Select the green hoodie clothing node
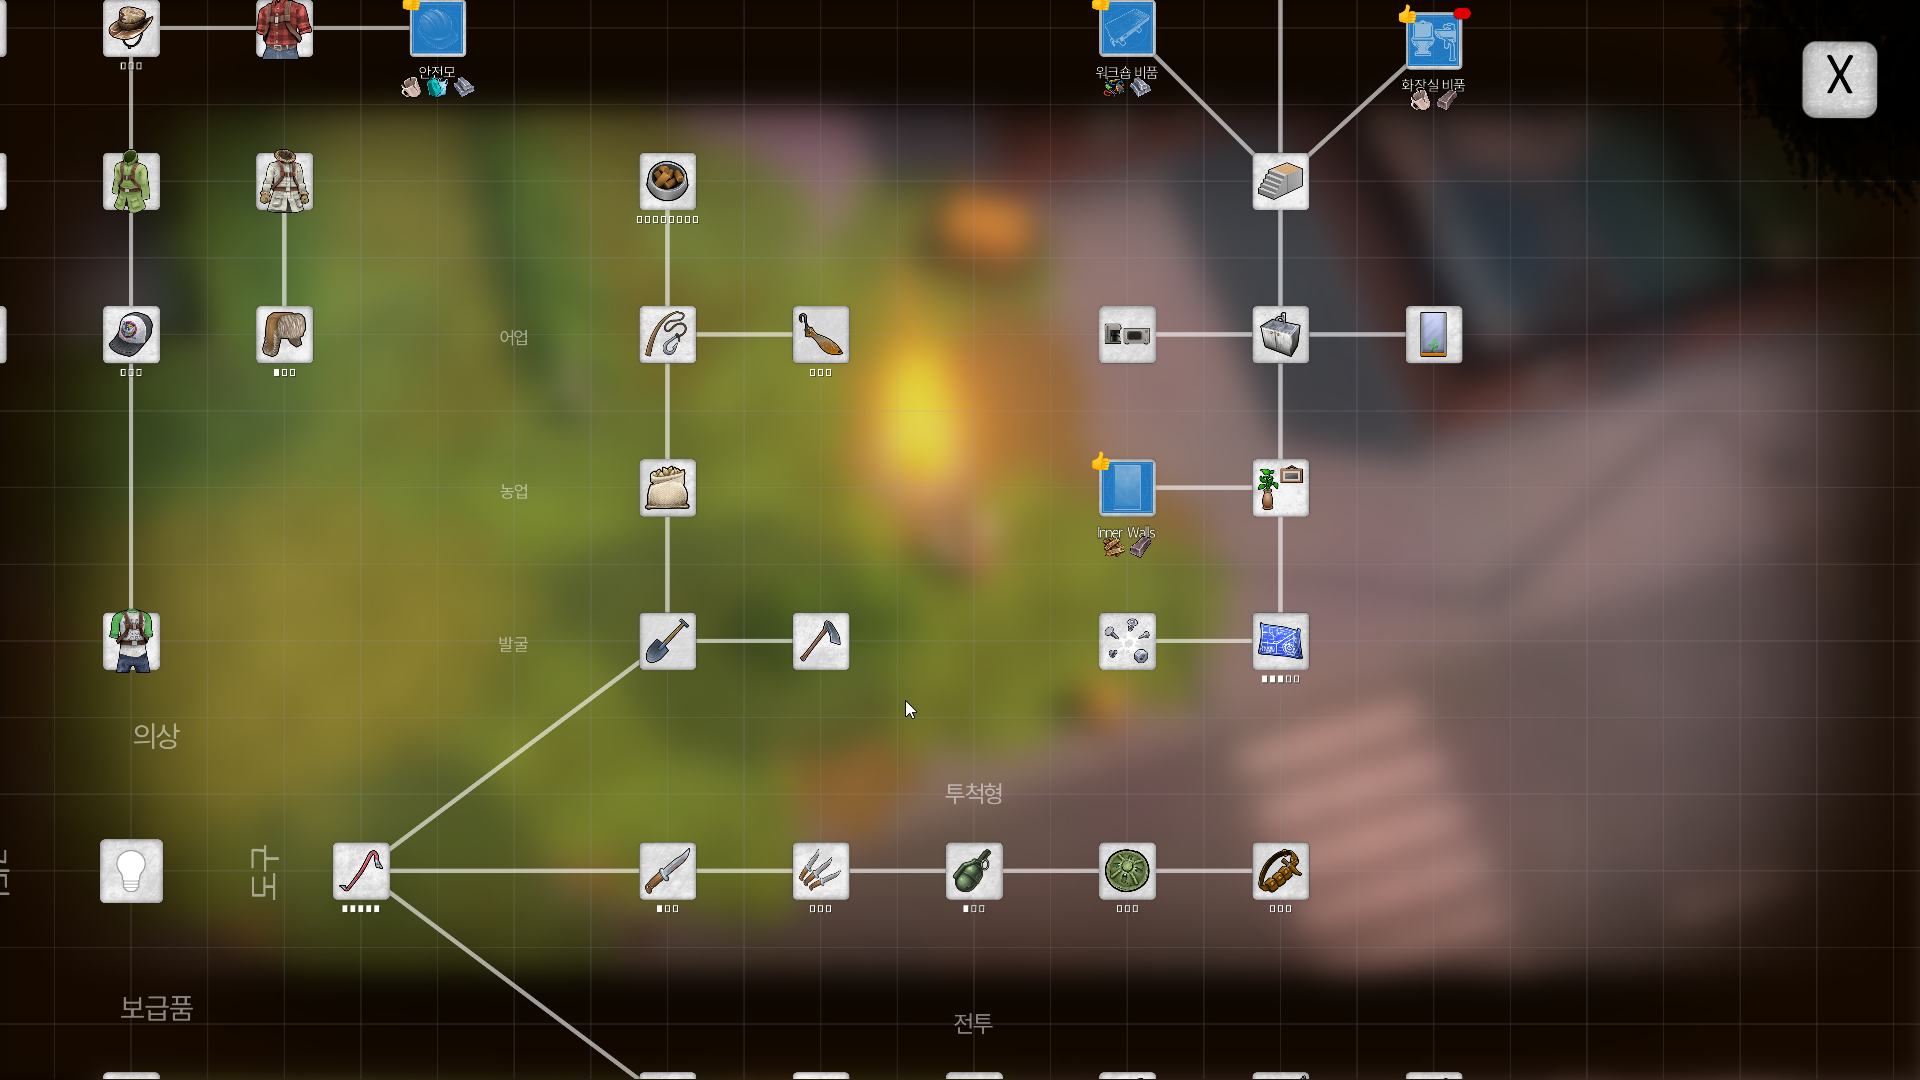This screenshot has width=1920, height=1080. (x=131, y=182)
